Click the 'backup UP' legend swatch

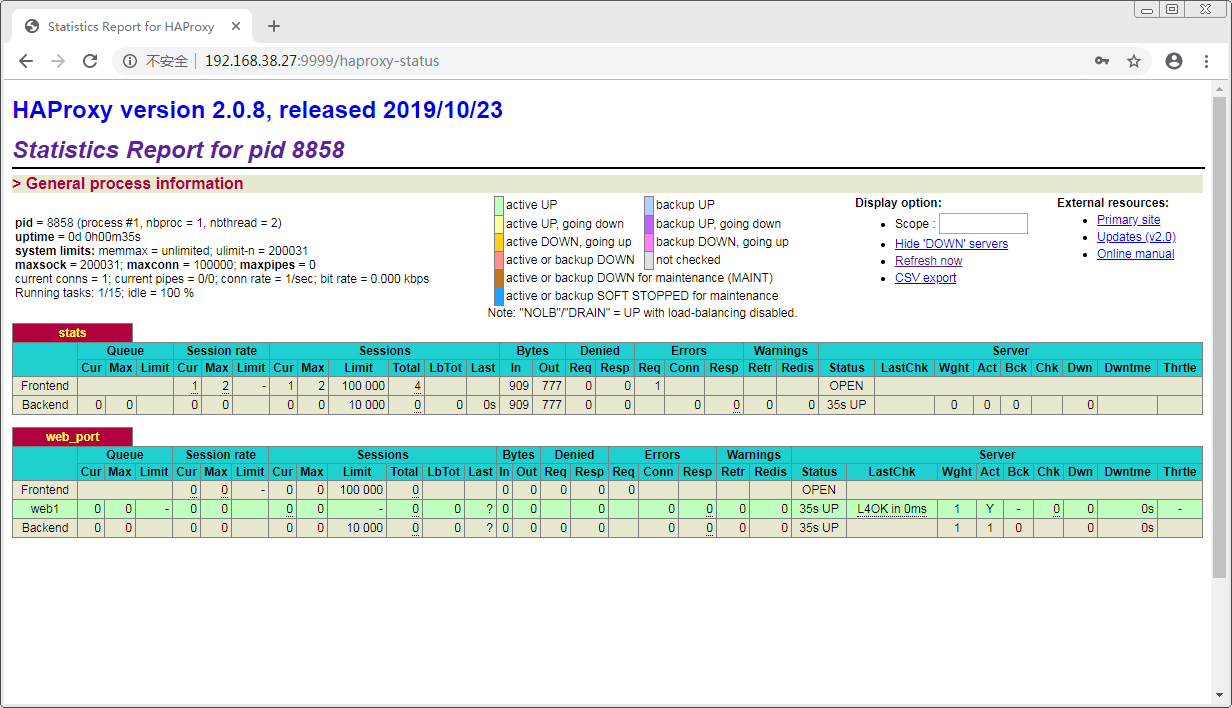[x=649, y=205]
